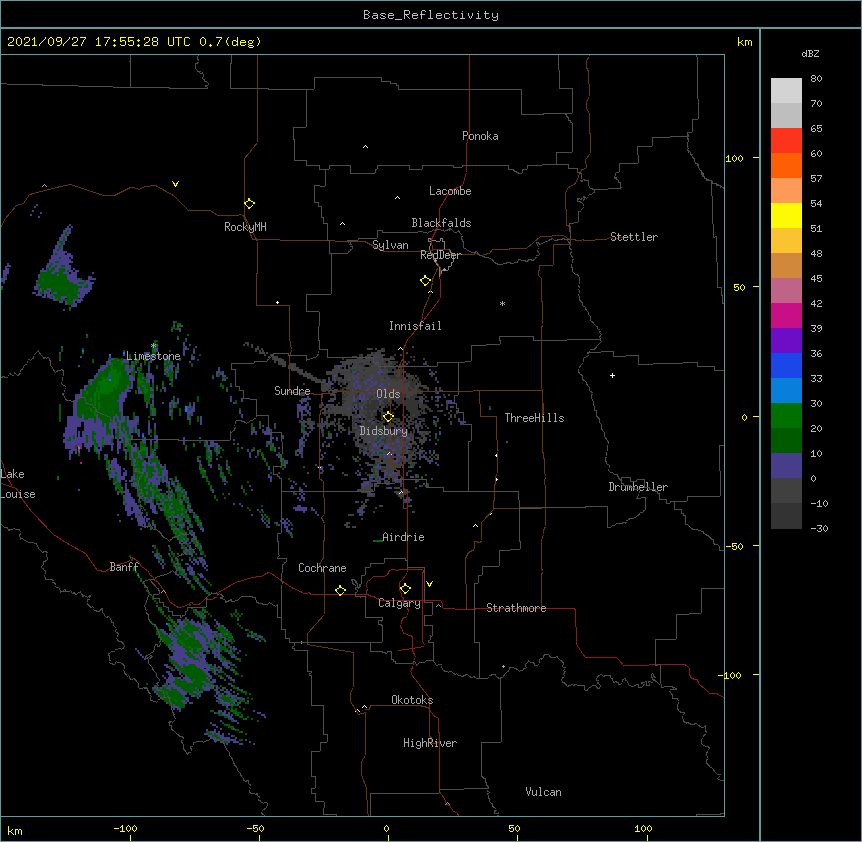Viewport: 862px width, 842px height.
Task: Click the Calgary city label
Action: tap(400, 603)
